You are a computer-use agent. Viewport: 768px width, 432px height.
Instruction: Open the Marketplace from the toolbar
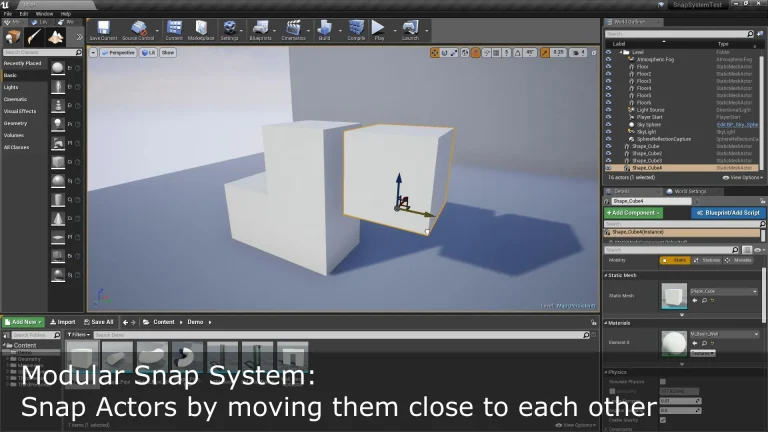tap(201, 29)
